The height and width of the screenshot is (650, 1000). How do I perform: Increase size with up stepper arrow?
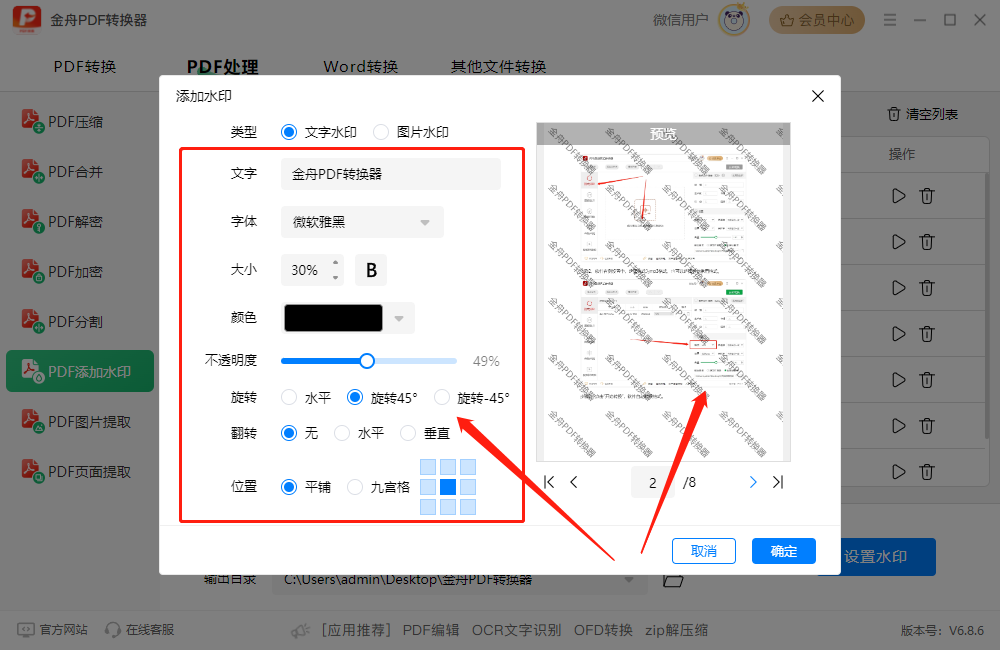pyautogui.click(x=335, y=262)
